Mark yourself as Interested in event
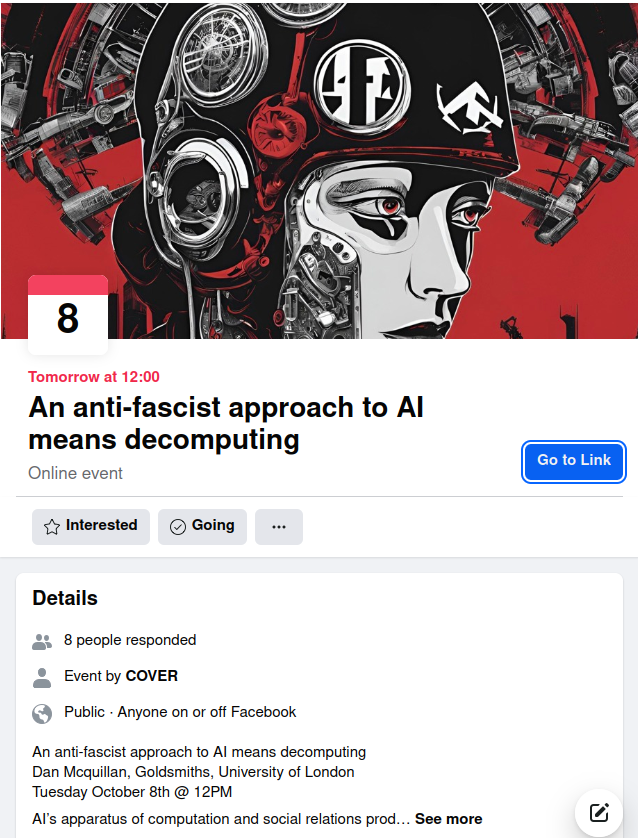Screen dimensions: 638x838 pyautogui.click(x=91, y=527)
